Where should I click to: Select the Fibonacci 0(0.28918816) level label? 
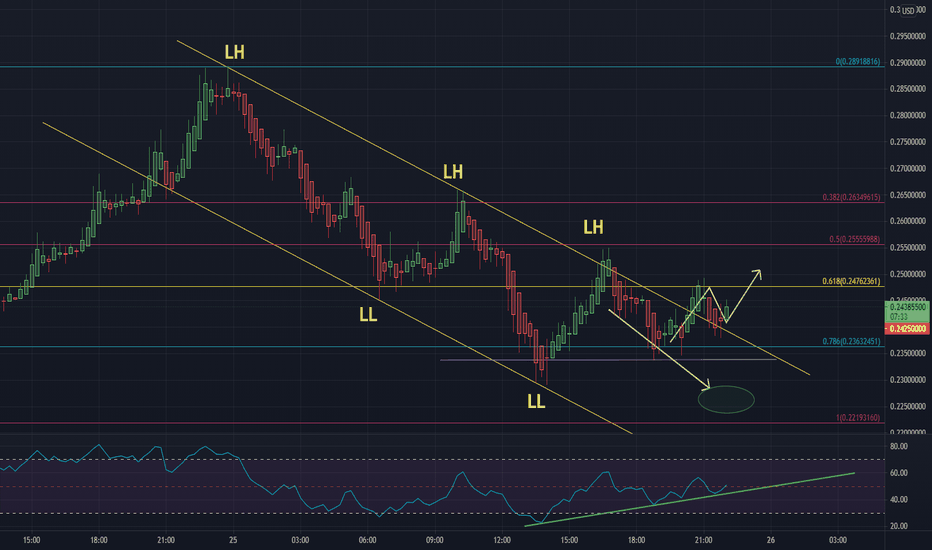coord(858,62)
